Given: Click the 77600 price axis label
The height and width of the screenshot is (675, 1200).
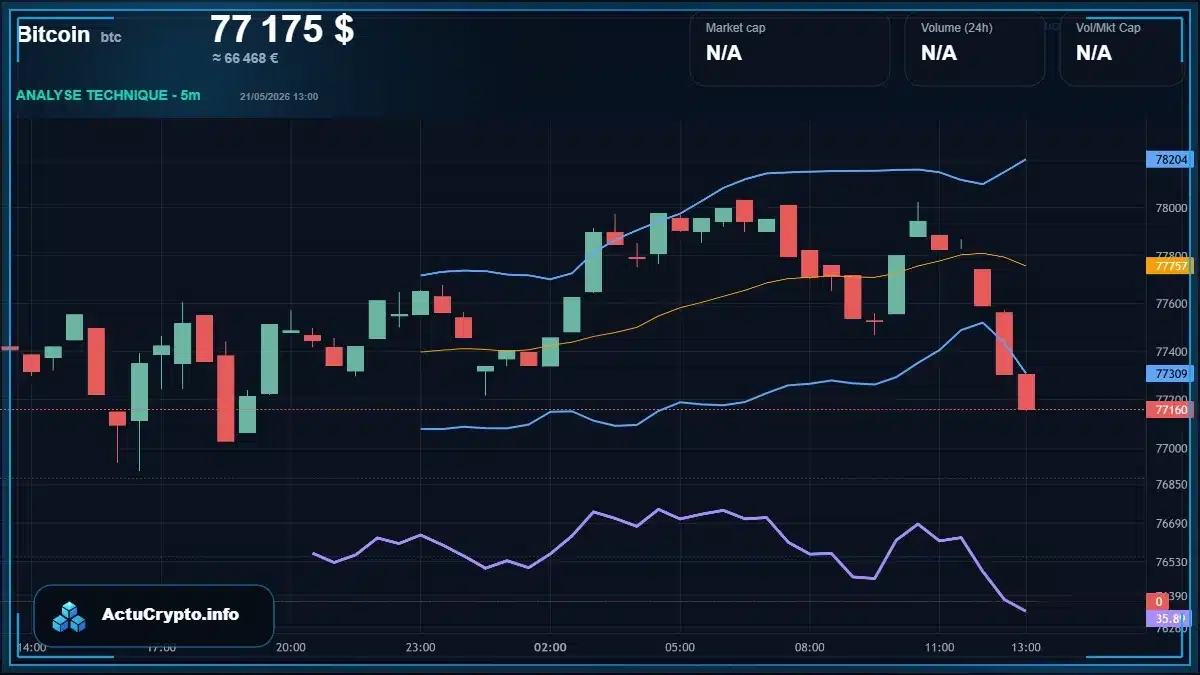Looking at the screenshot, I should [x=1171, y=304].
